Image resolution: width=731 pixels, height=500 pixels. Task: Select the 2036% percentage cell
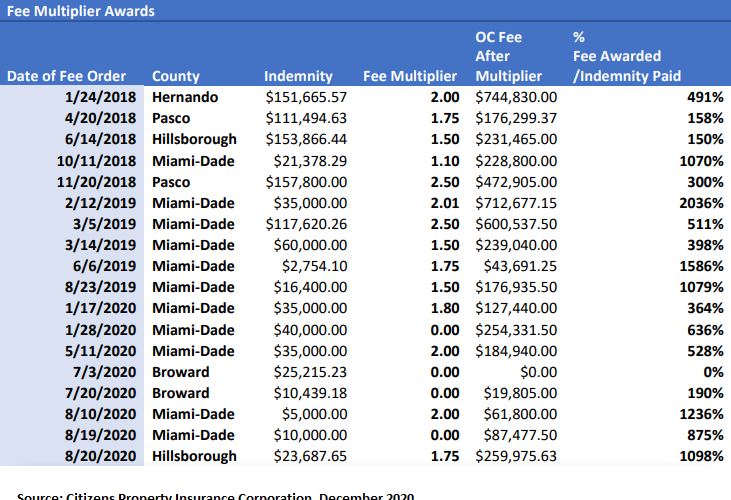(700, 203)
